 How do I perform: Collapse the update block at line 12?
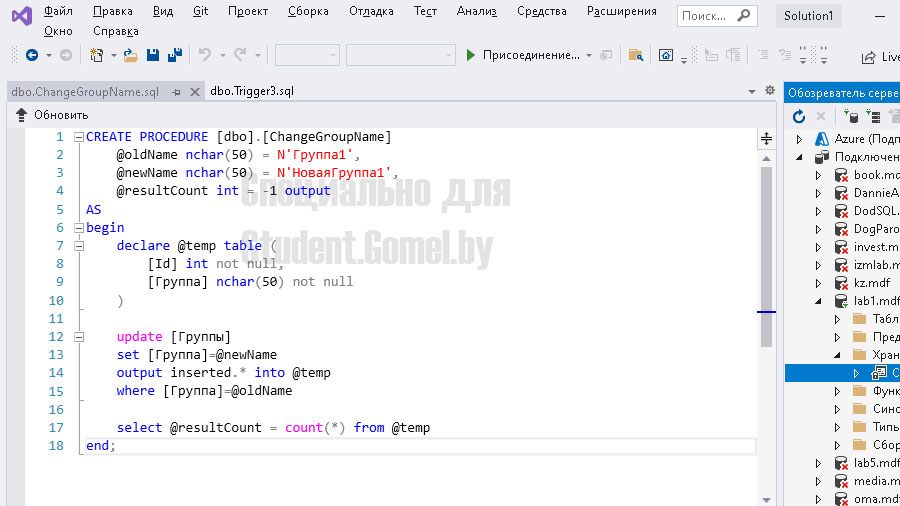point(79,337)
